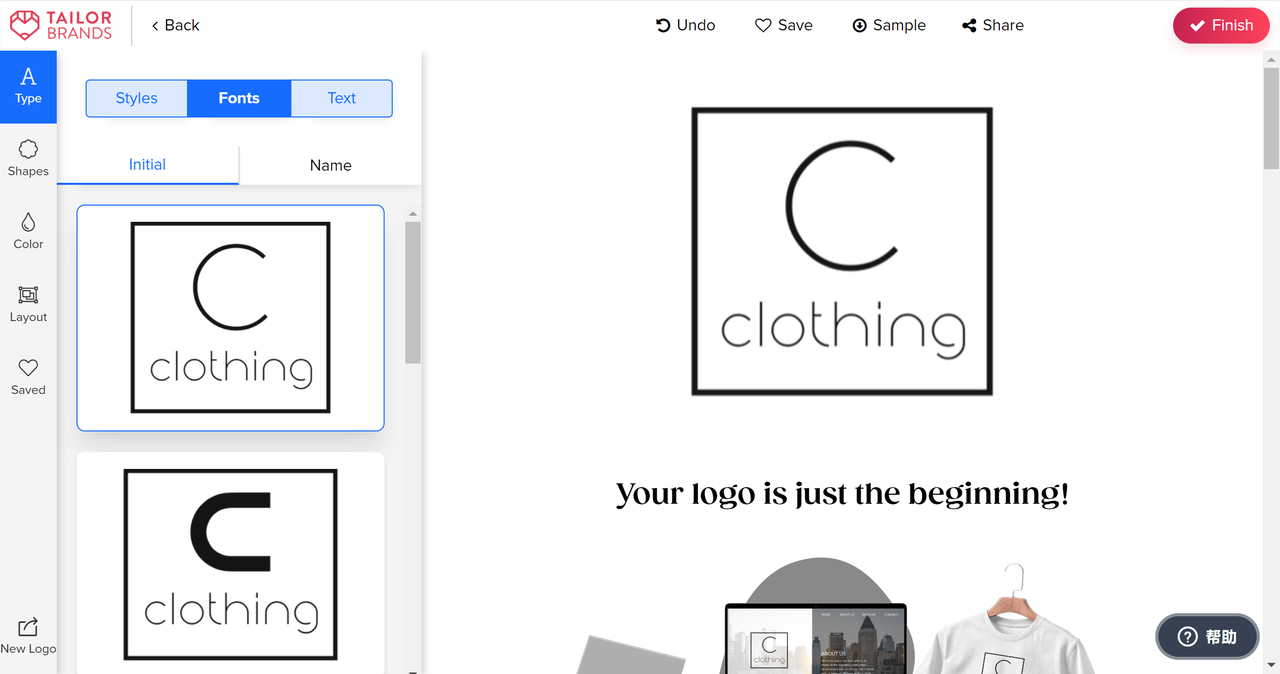Share the logo design
This screenshot has height=674, width=1280.
pyautogui.click(x=993, y=25)
